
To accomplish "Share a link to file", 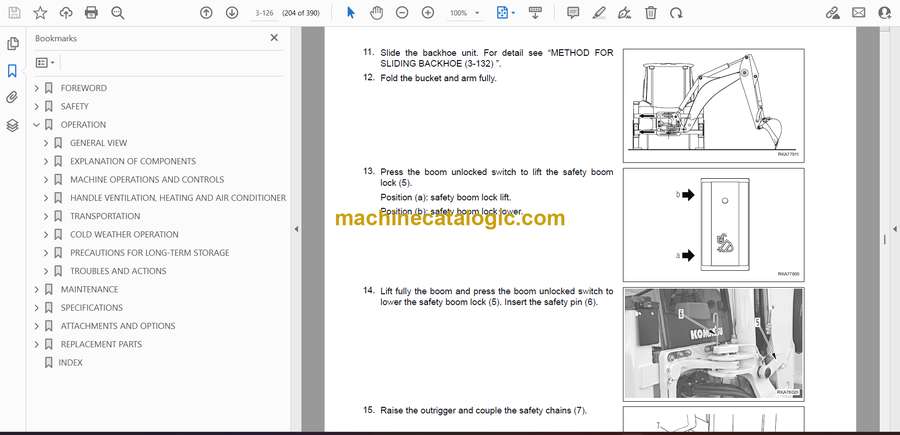I will (x=832, y=13).
